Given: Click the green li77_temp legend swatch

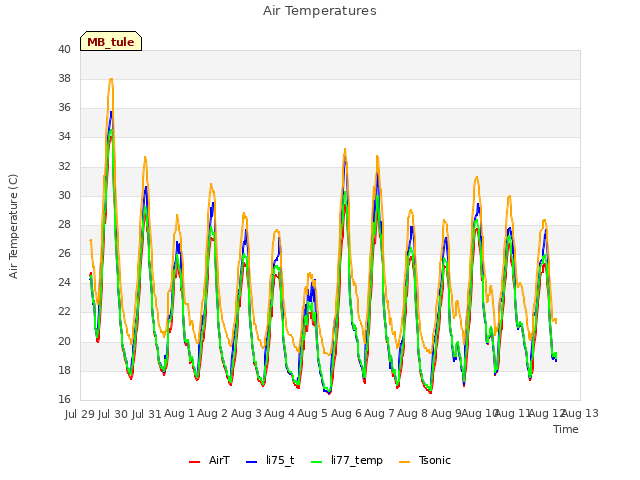Looking at the screenshot, I should [x=317, y=462].
